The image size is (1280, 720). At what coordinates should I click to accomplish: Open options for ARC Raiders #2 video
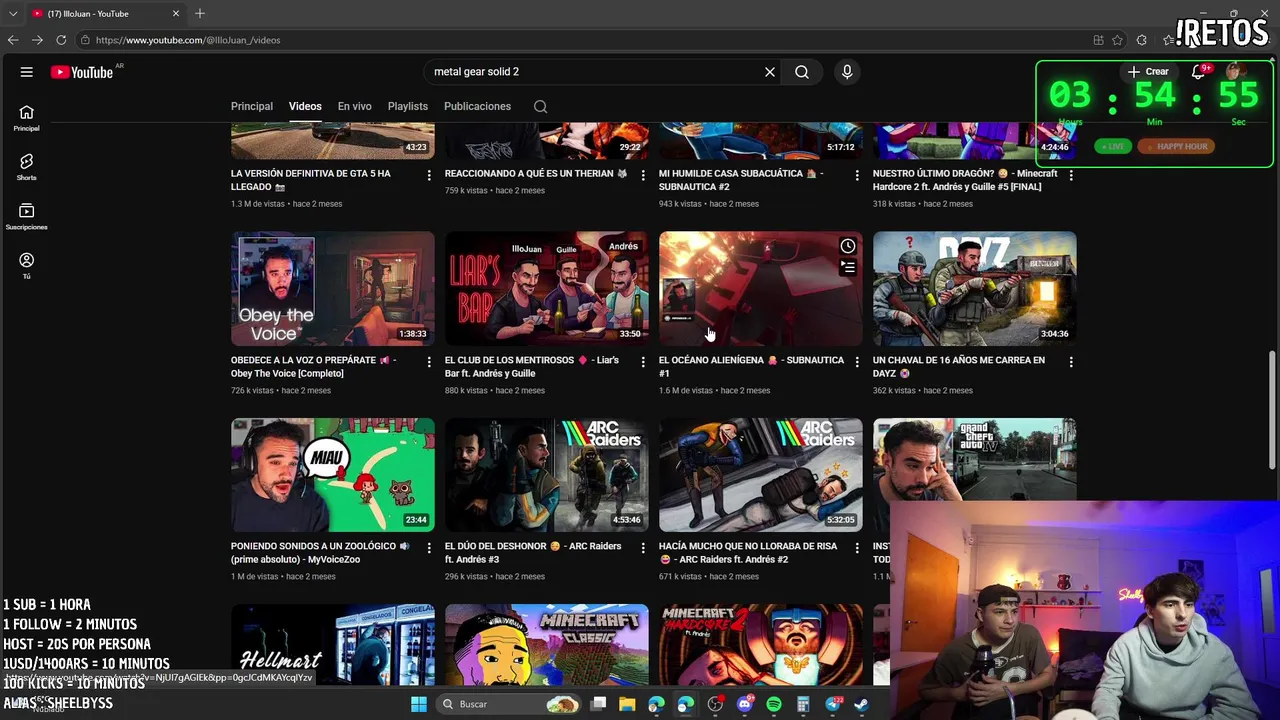pyautogui.click(x=857, y=548)
